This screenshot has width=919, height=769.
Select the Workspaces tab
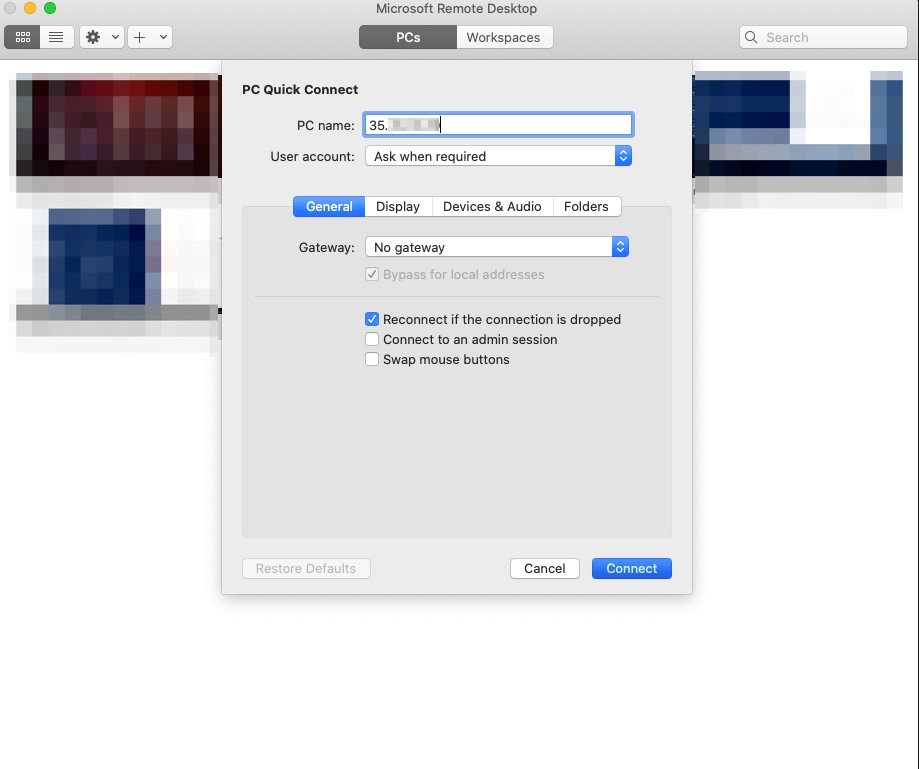click(503, 38)
